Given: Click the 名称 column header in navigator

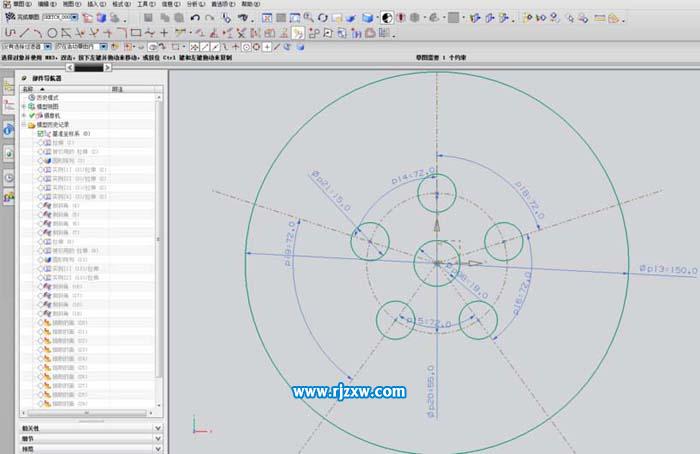Looking at the screenshot, I should tap(28, 89).
